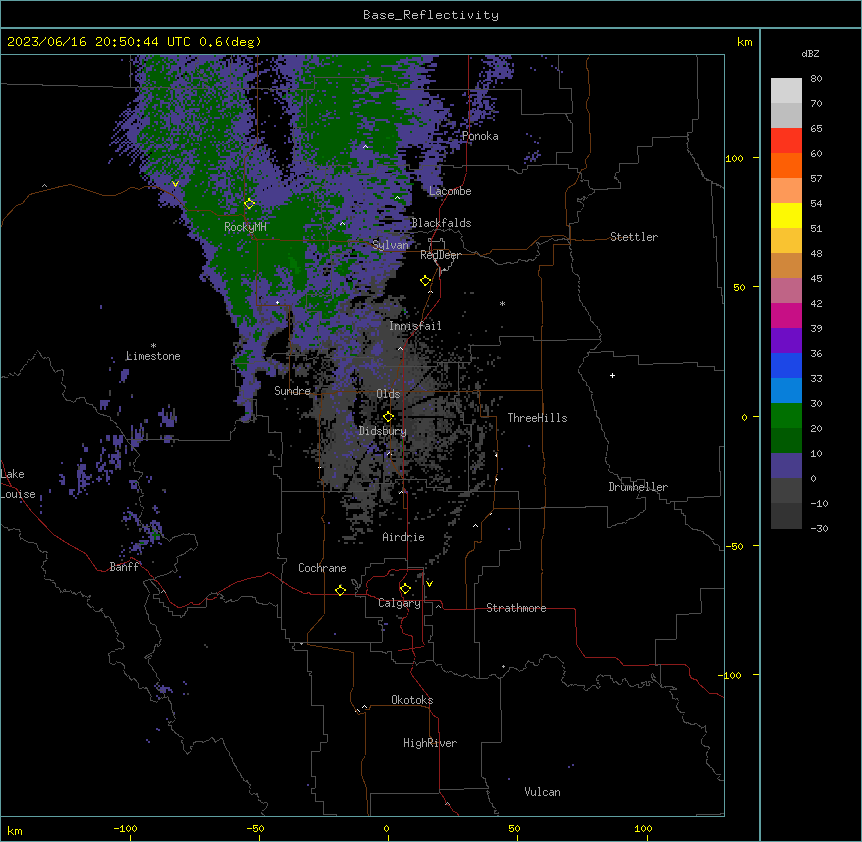Click the Strathmore town label
The width and height of the screenshot is (862, 842).
516,608
